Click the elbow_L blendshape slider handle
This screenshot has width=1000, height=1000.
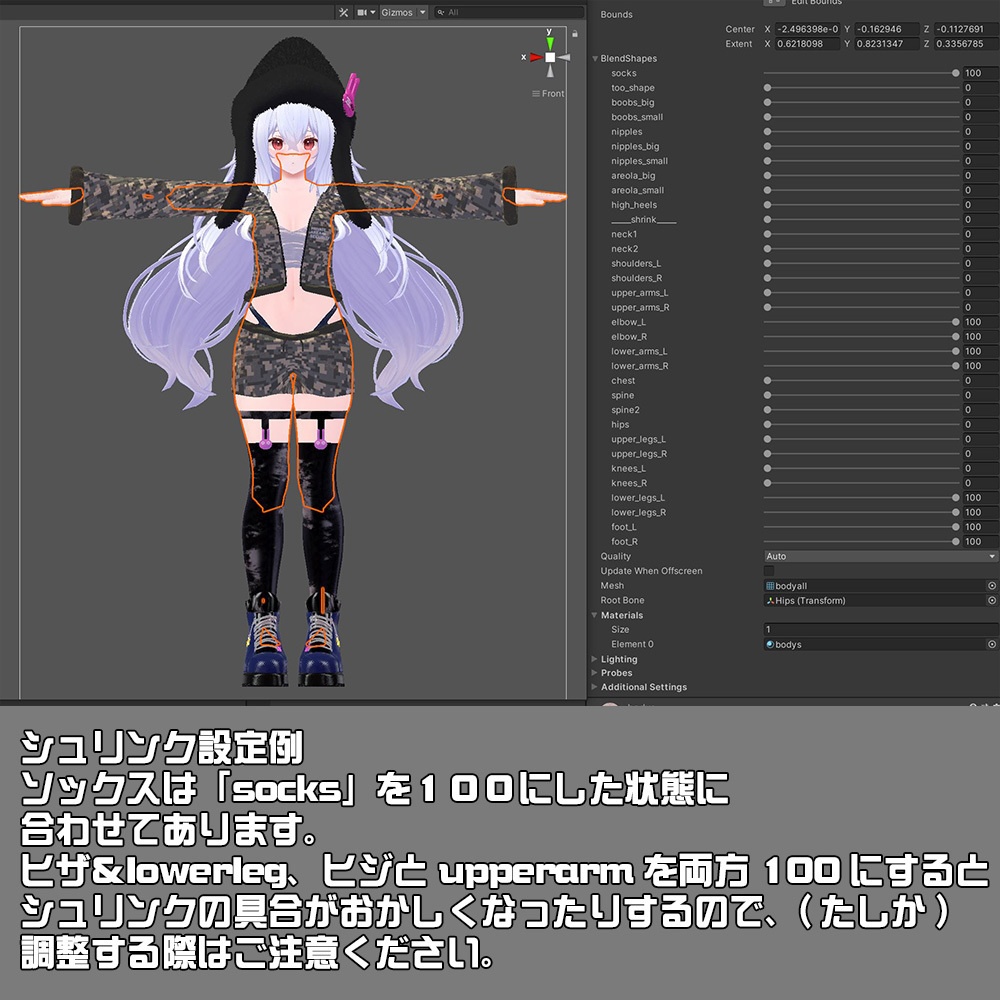click(955, 322)
